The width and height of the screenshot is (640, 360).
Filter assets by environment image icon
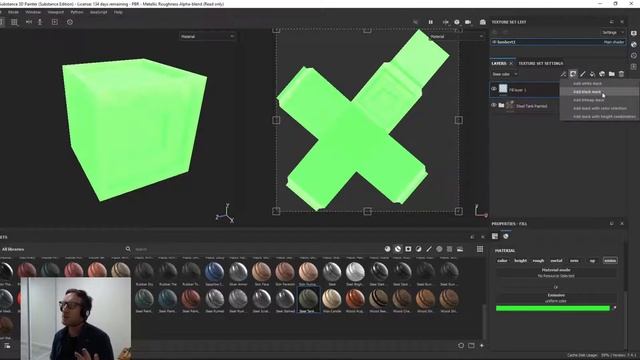pos(460,249)
